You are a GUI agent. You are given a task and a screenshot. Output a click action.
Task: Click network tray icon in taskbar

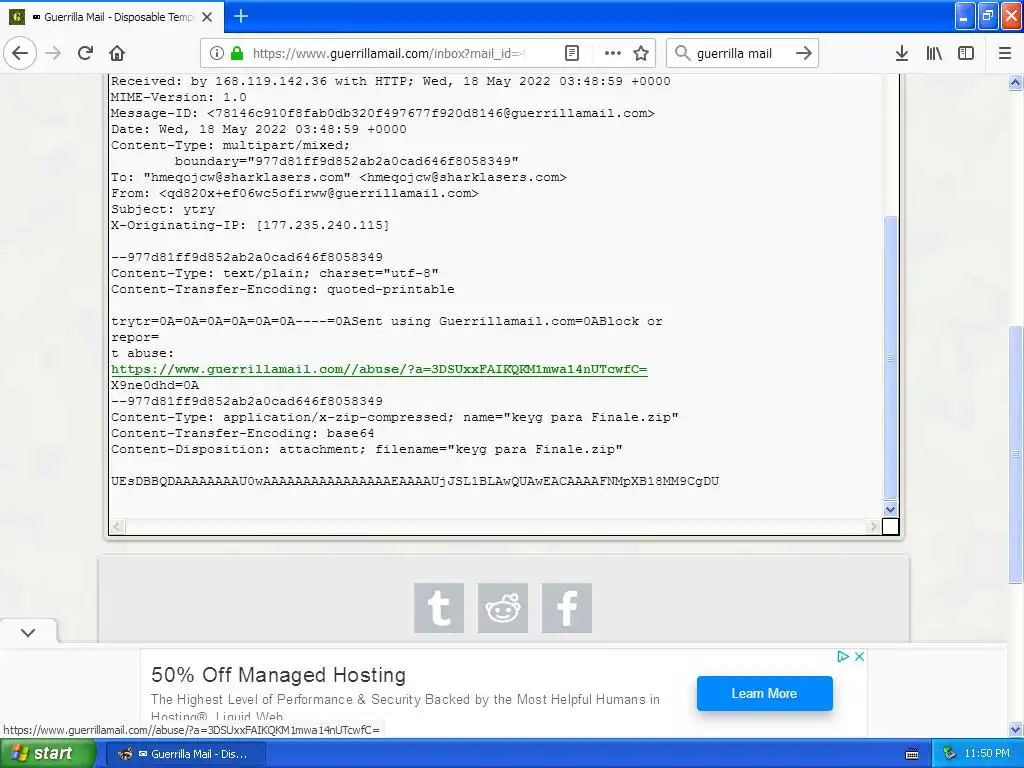[949, 754]
